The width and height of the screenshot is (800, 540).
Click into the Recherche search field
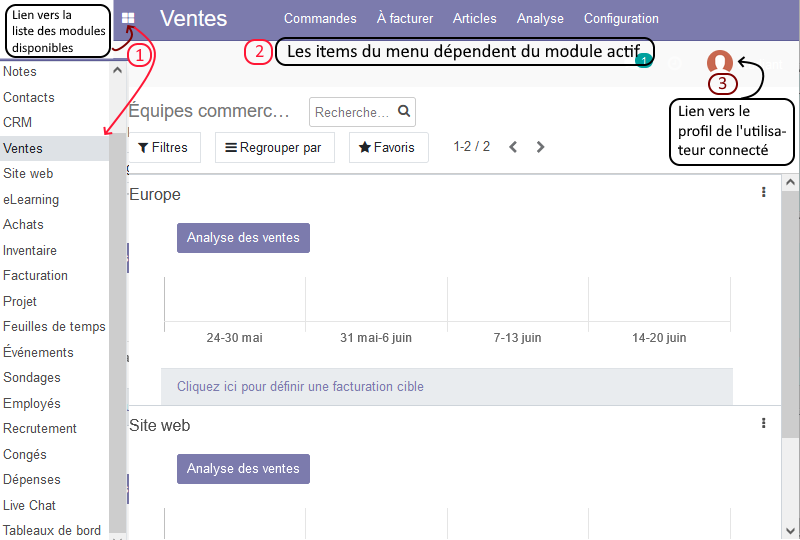[352, 112]
